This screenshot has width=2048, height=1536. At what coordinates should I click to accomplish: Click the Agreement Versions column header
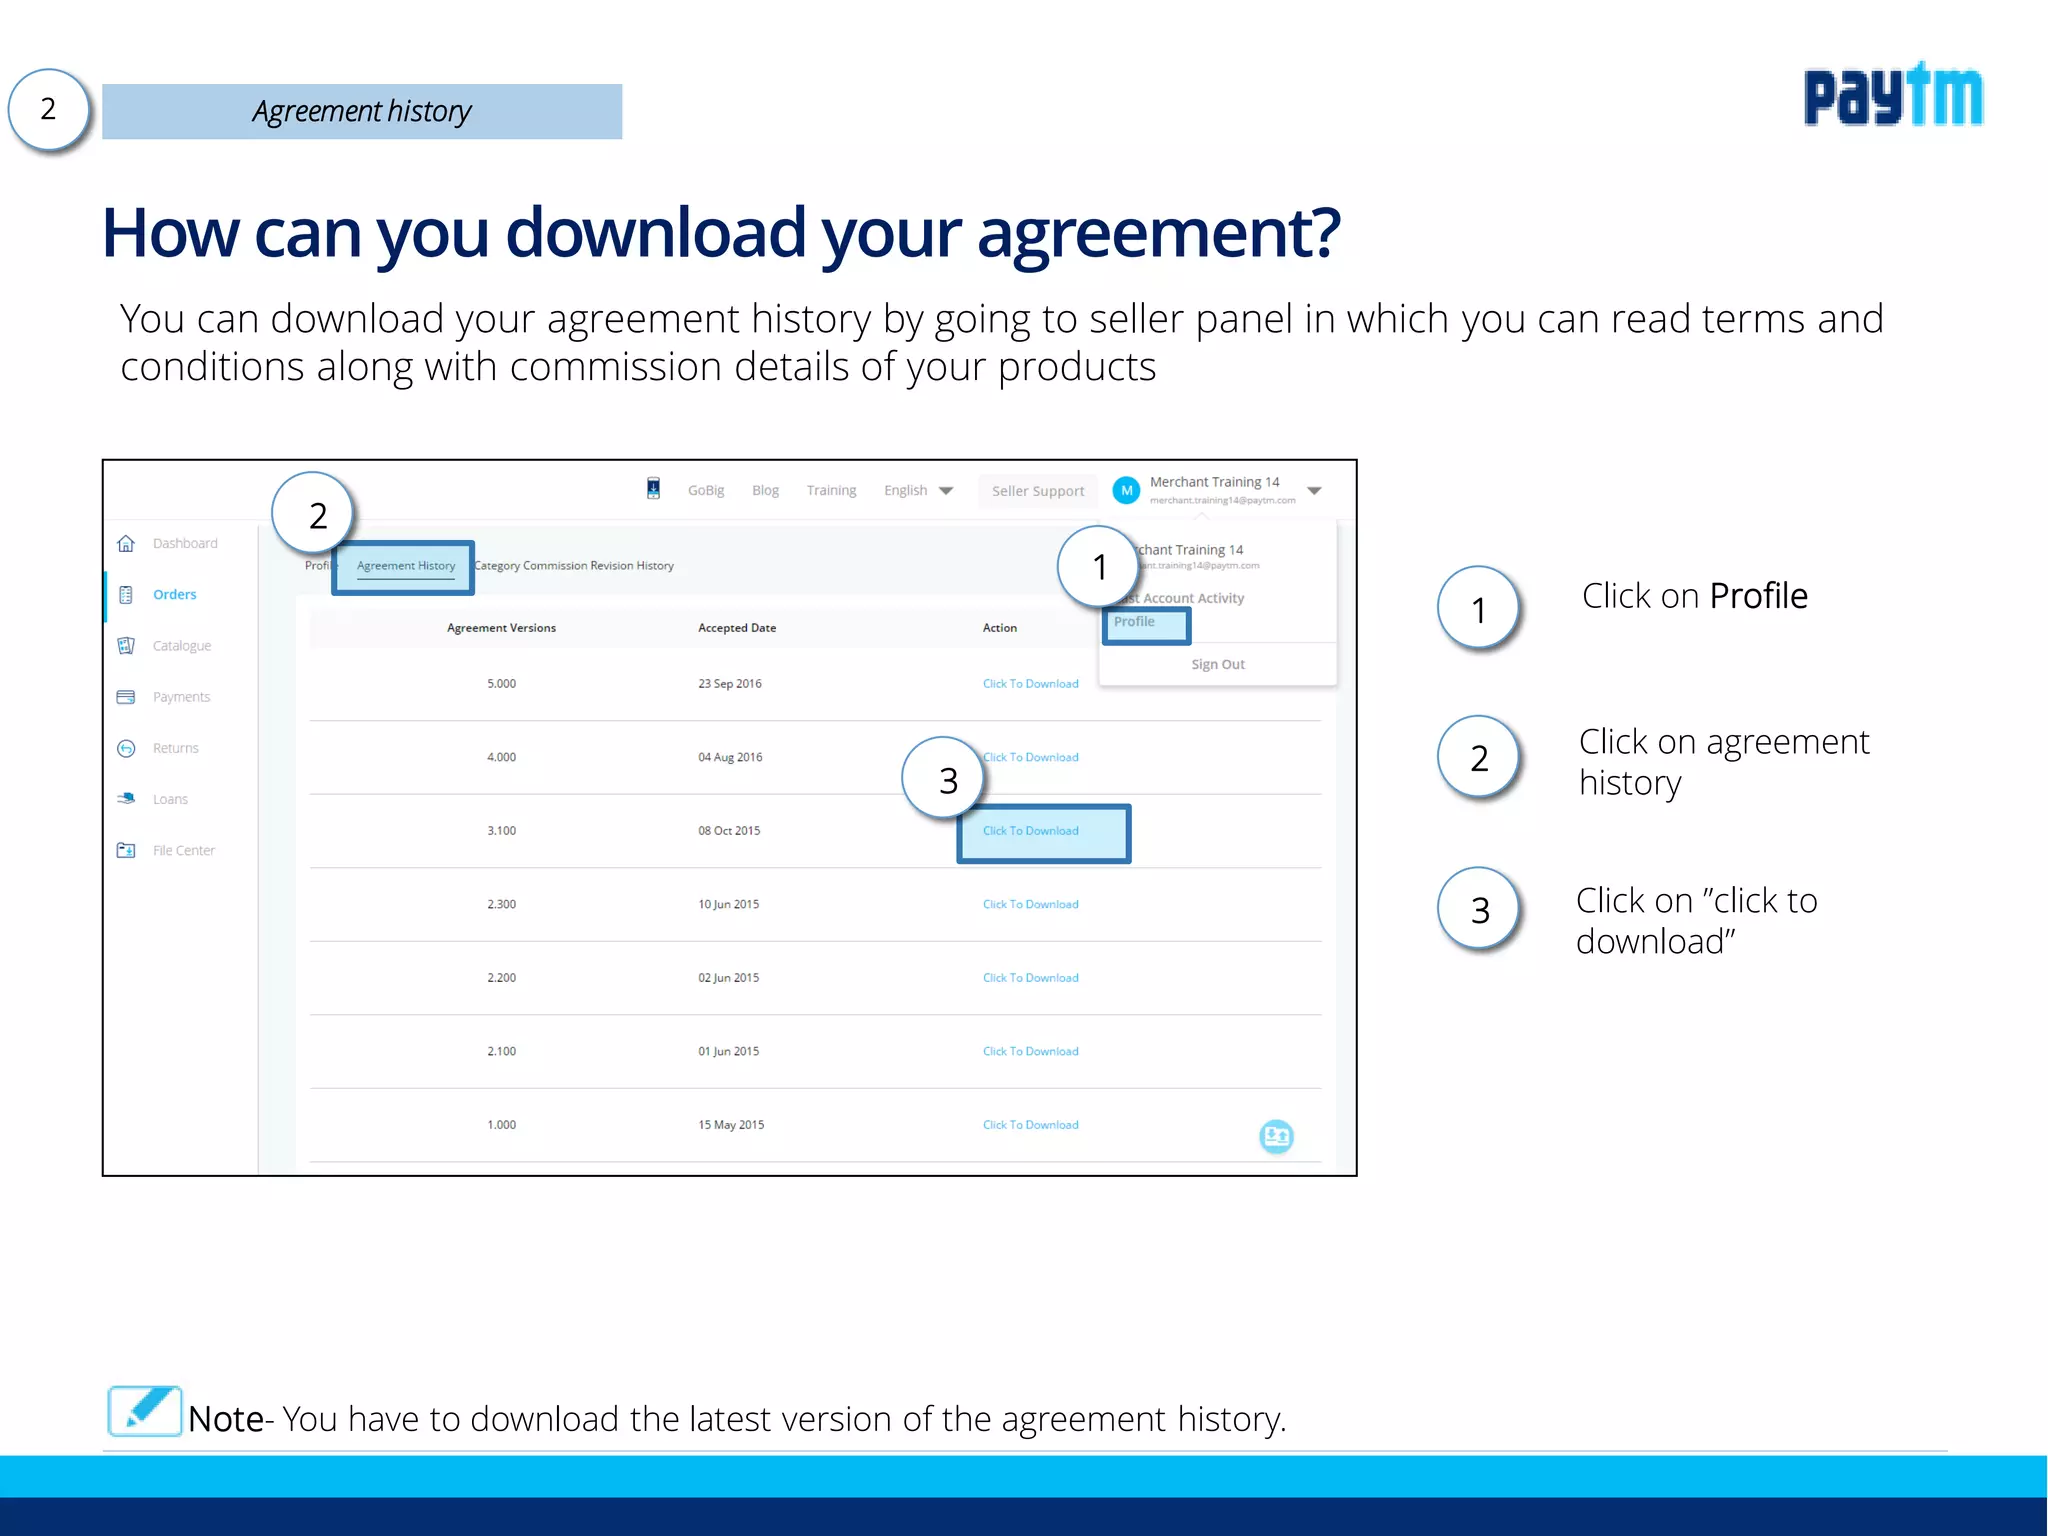pyautogui.click(x=501, y=627)
